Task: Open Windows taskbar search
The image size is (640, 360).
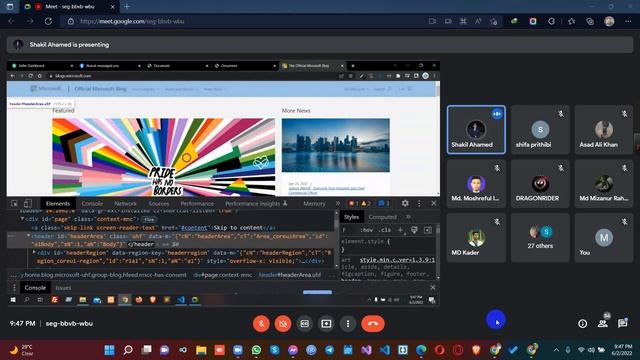Action: tap(128, 350)
